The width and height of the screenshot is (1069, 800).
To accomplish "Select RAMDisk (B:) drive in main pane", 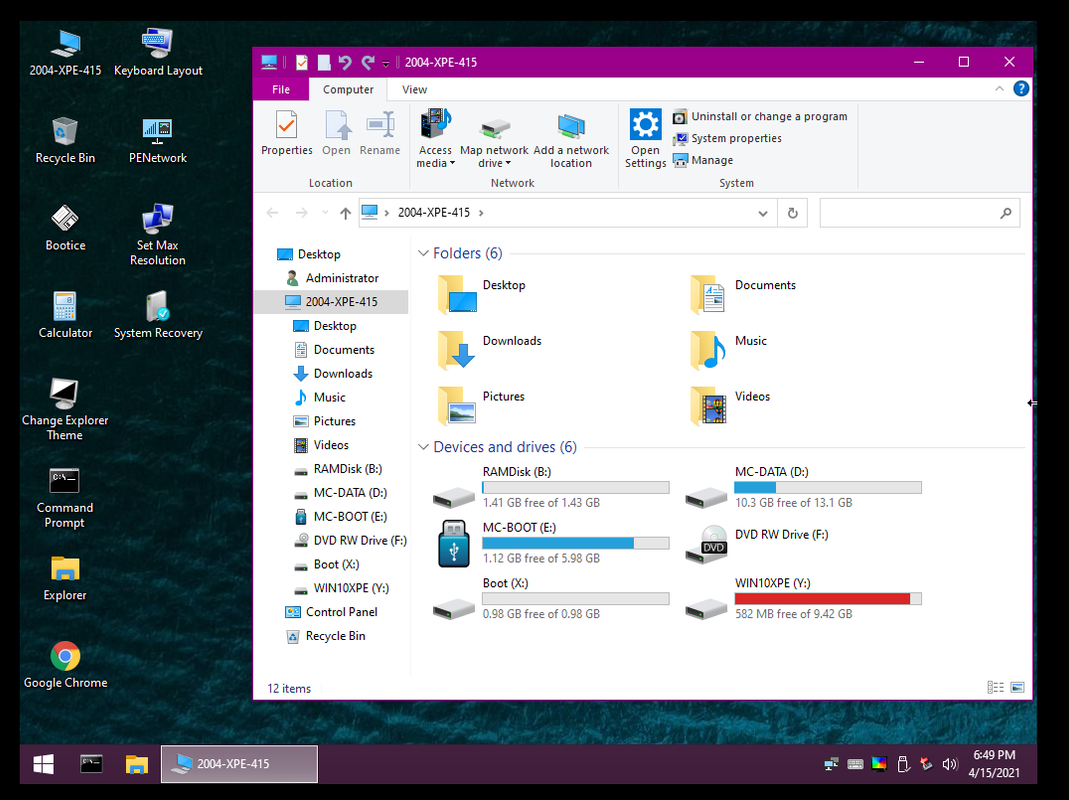I will [x=552, y=487].
